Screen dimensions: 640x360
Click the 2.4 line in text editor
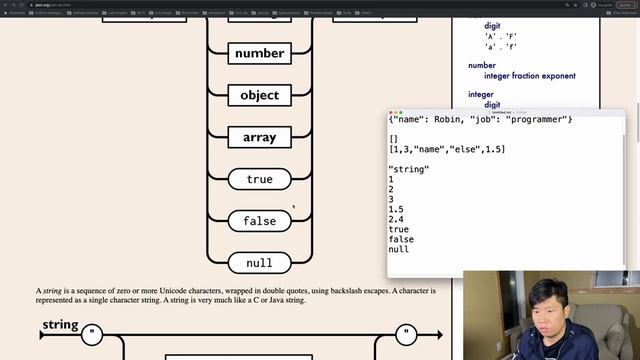pos(396,219)
